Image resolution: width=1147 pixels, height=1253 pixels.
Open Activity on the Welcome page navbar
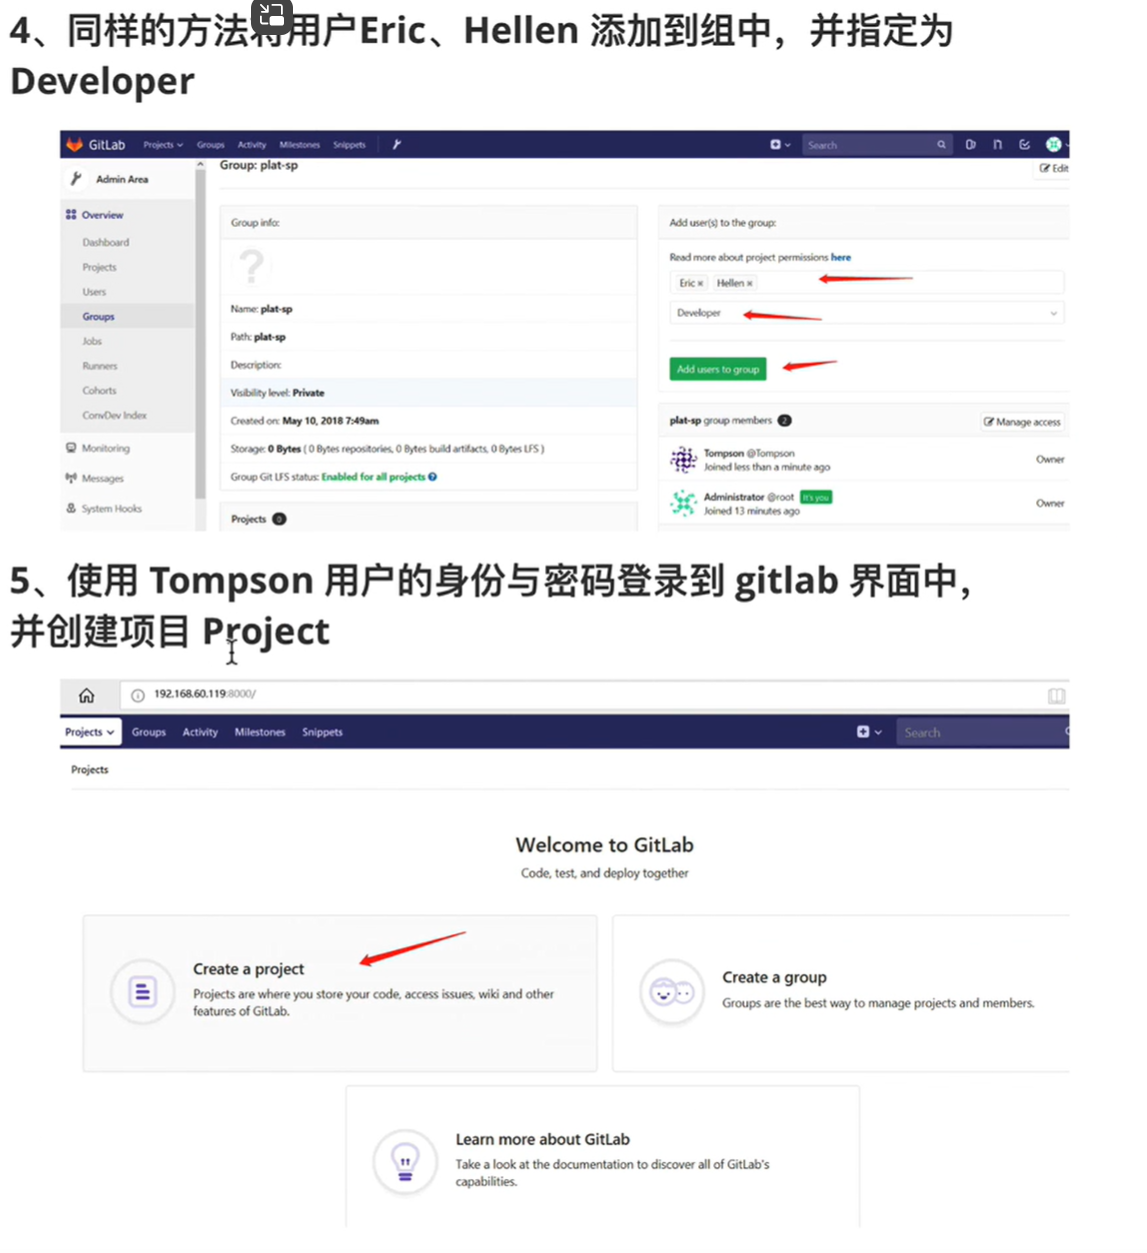pos(200,732)
